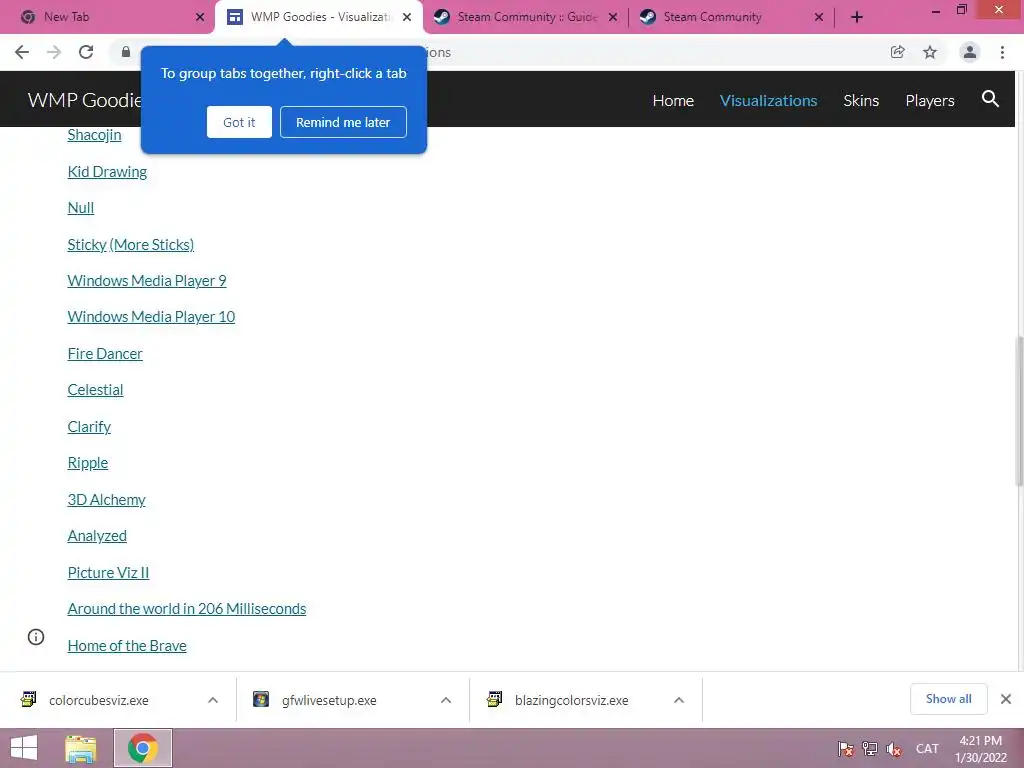
Task: Open the Chrome profile avatar
Action: click(970, 52)
